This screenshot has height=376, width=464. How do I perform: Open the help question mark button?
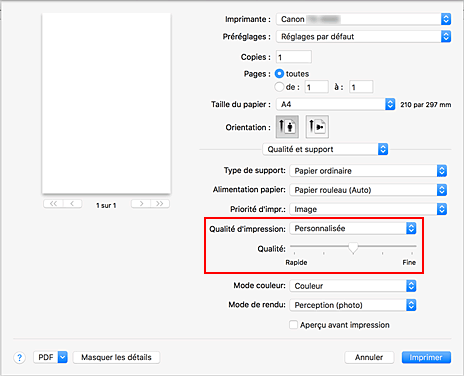(20, 358)
